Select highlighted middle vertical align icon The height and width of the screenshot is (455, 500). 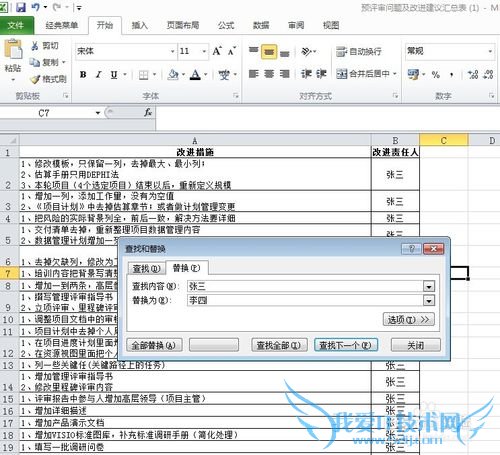click(269, 52)
